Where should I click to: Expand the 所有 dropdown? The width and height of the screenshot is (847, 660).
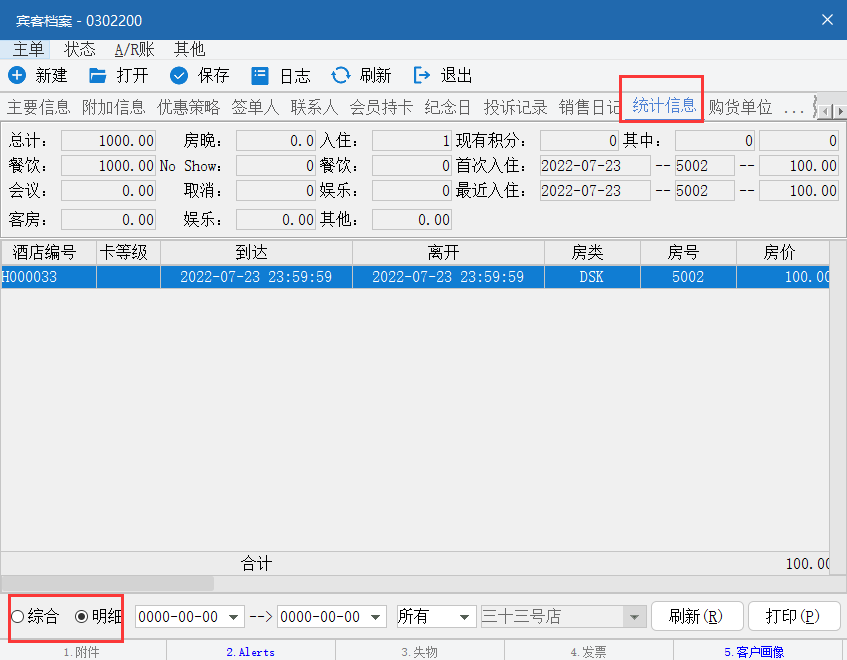(x=464, y=617)
